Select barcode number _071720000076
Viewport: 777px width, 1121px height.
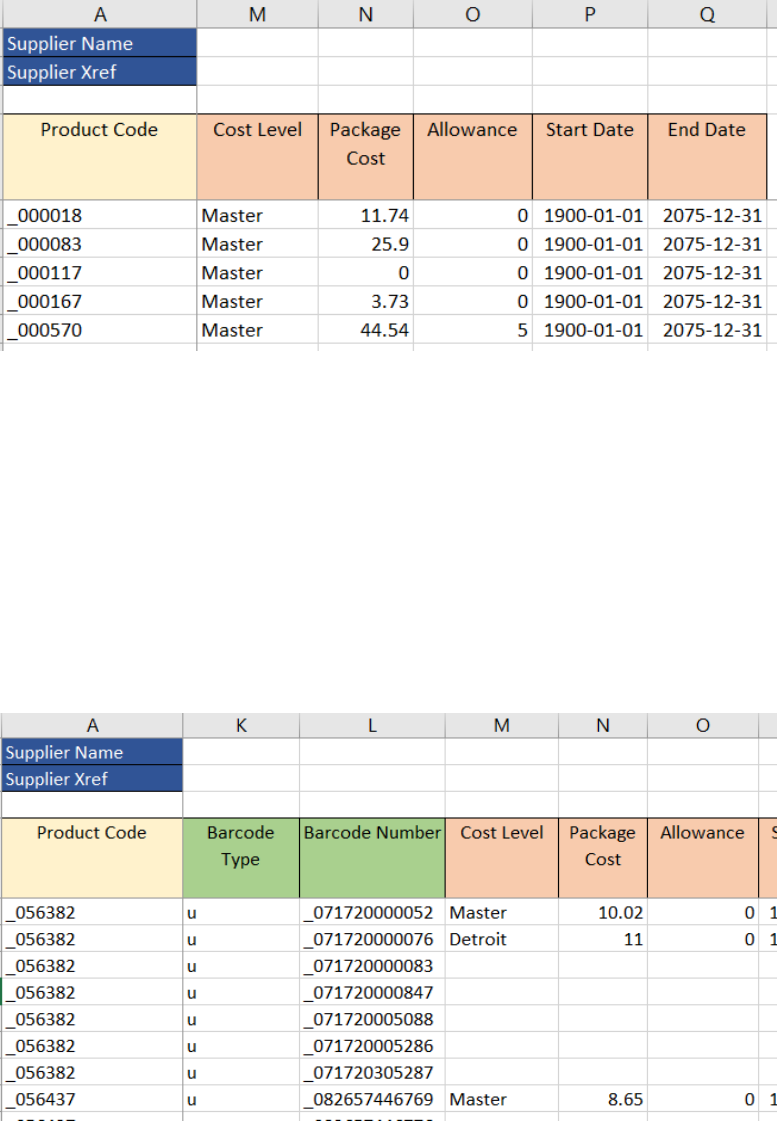[x=372, y=939]
